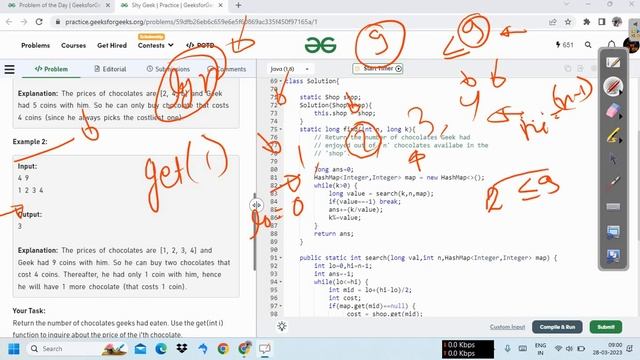Open the notifications bell

[611, 45]
